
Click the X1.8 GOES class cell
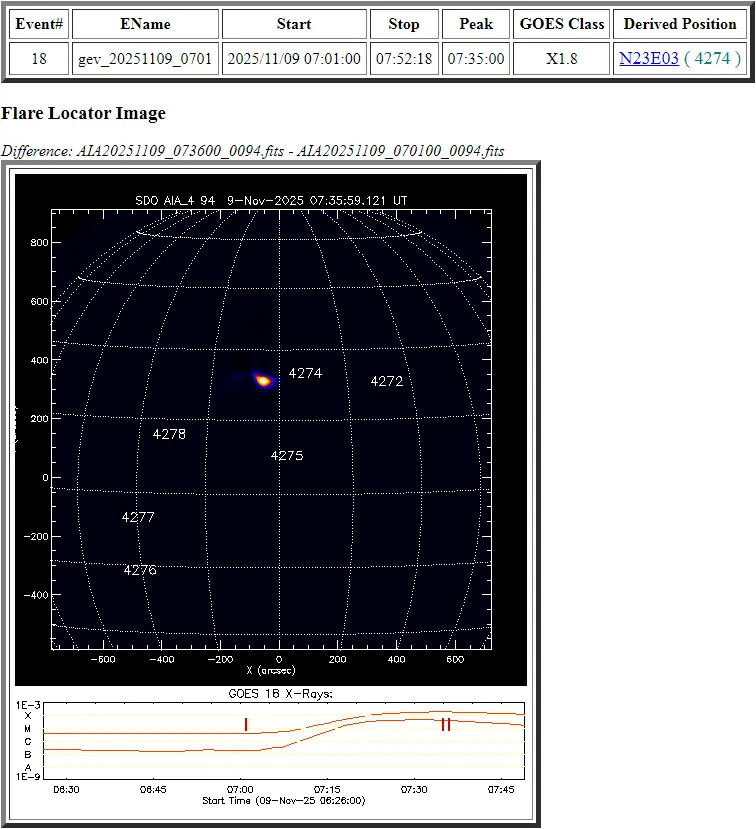coord(561,59)
